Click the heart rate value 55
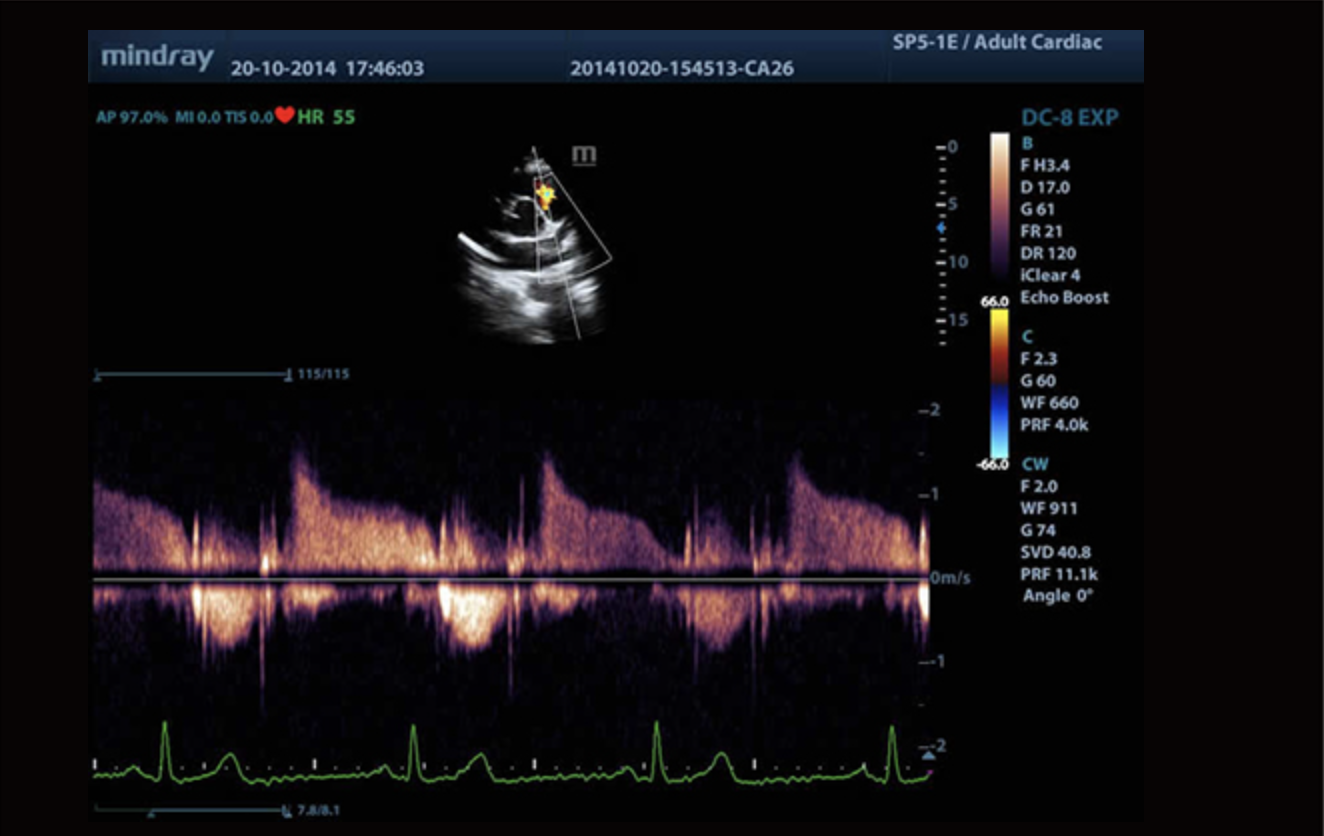The width and height of the screenshot is (1324, 836). point(344,117)
